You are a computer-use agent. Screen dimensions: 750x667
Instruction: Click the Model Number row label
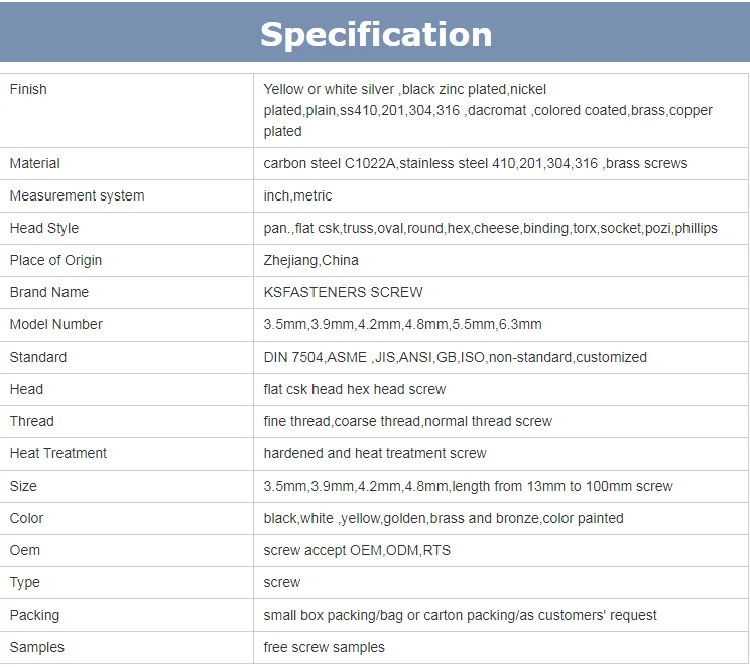coord(56,324)
